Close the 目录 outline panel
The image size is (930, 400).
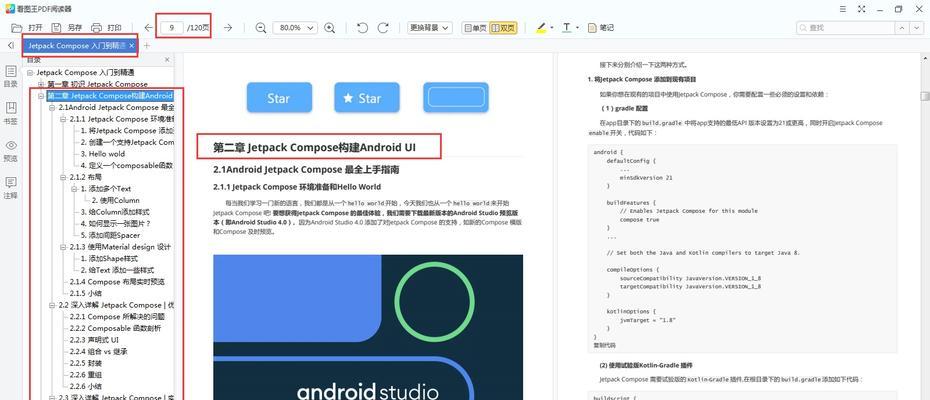click(x=167, y=59)
